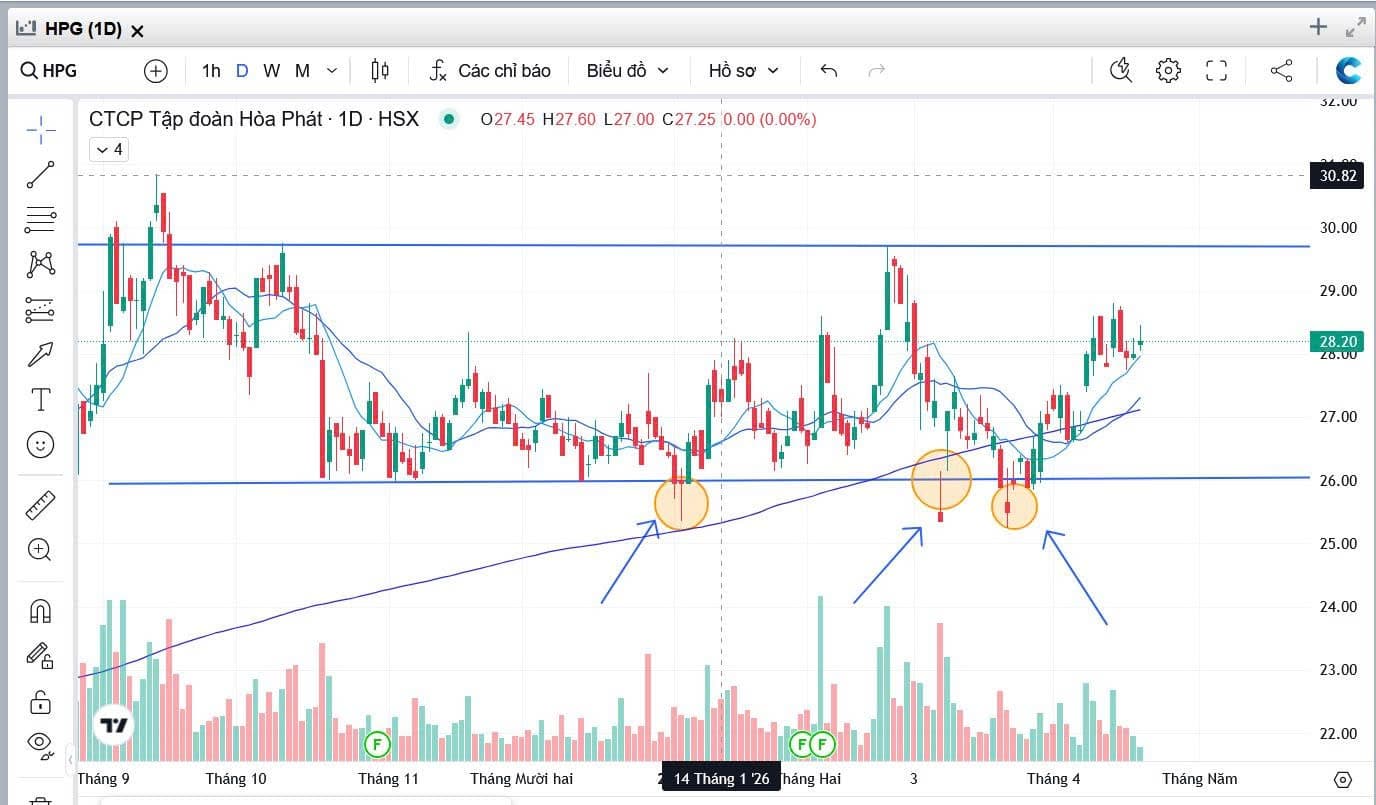Click the green market status dot
The height and width of the screenshot is (805, 1376).
tap(449, 119)
